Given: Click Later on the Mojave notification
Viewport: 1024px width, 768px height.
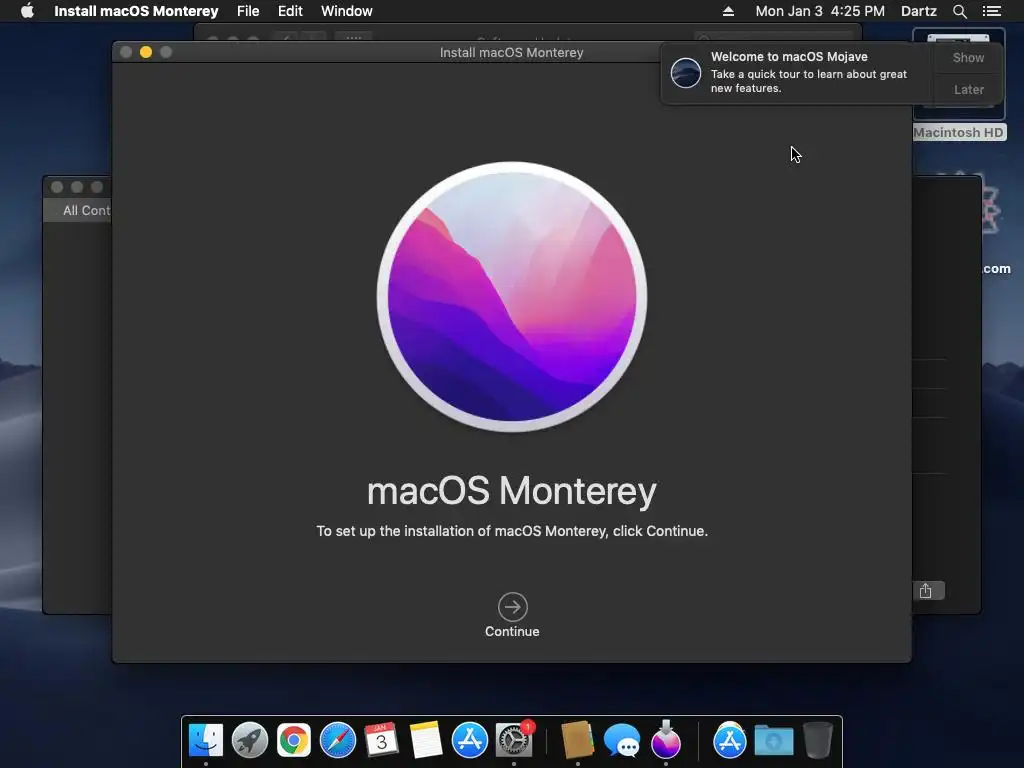Looking at the screenshot, I should coord(968,89).
